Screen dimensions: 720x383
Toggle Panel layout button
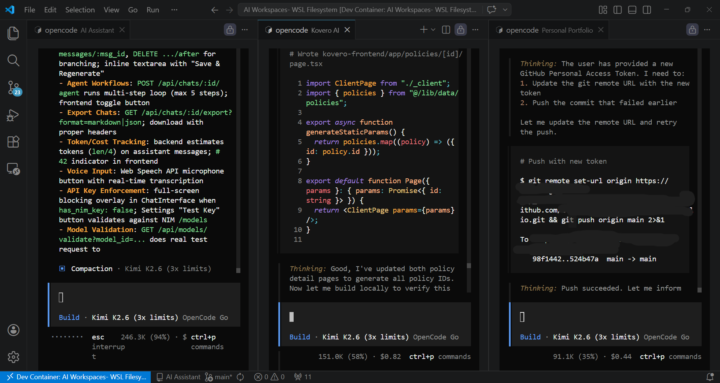point(632,10)
